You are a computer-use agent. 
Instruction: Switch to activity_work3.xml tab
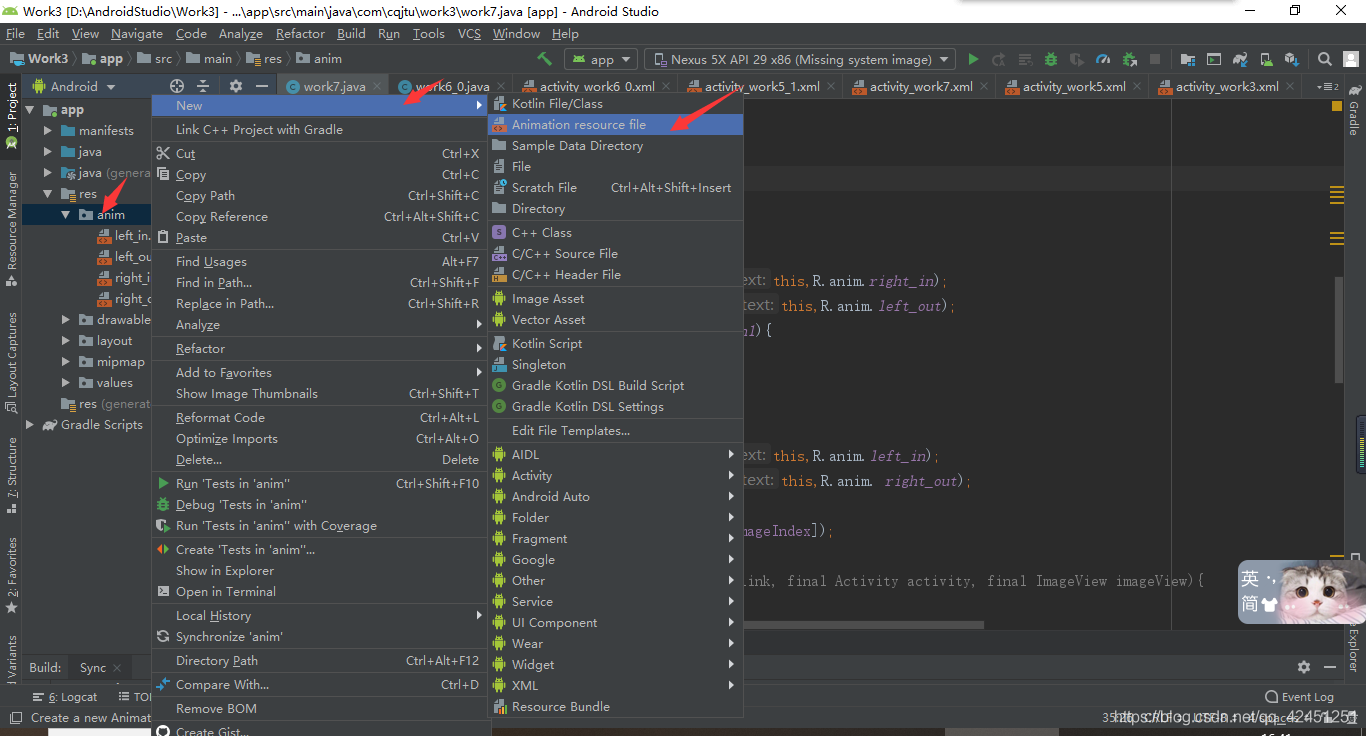click(1227, 87)
